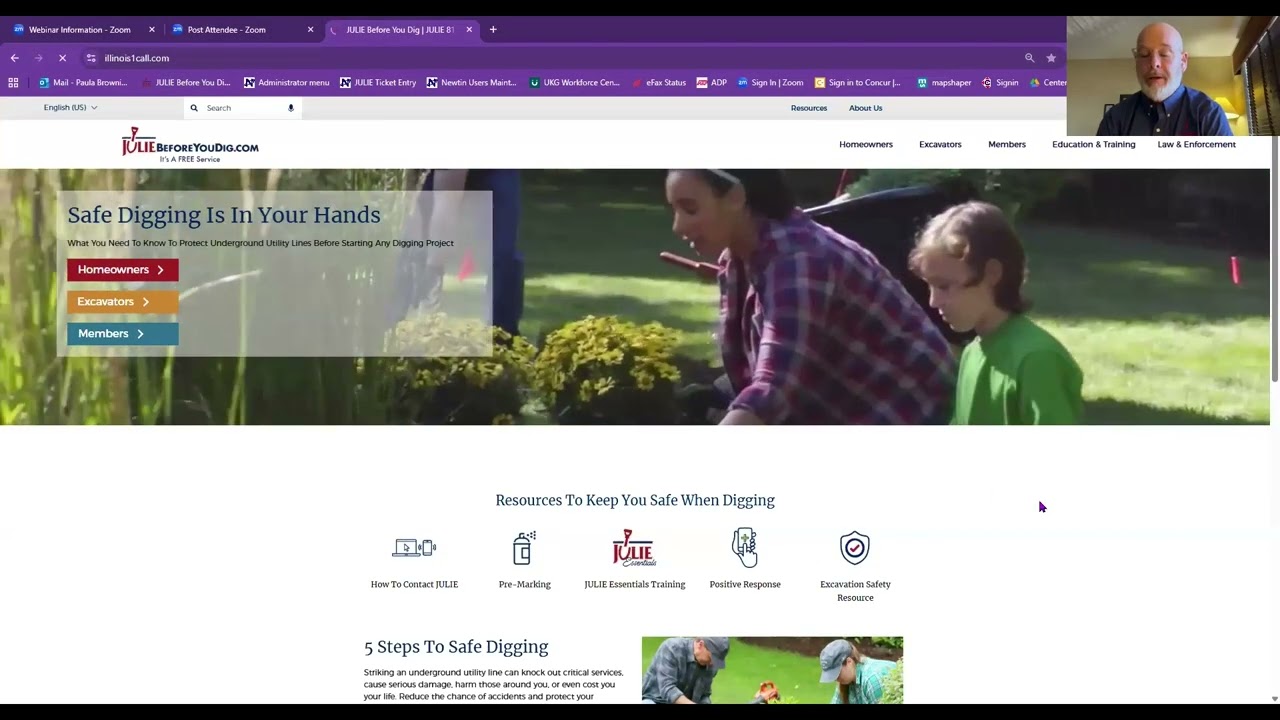This screenshot has width=1280, height=720.
Task: Click the presenter webcam video thumbnail
Action: (x=1173, y=76)
